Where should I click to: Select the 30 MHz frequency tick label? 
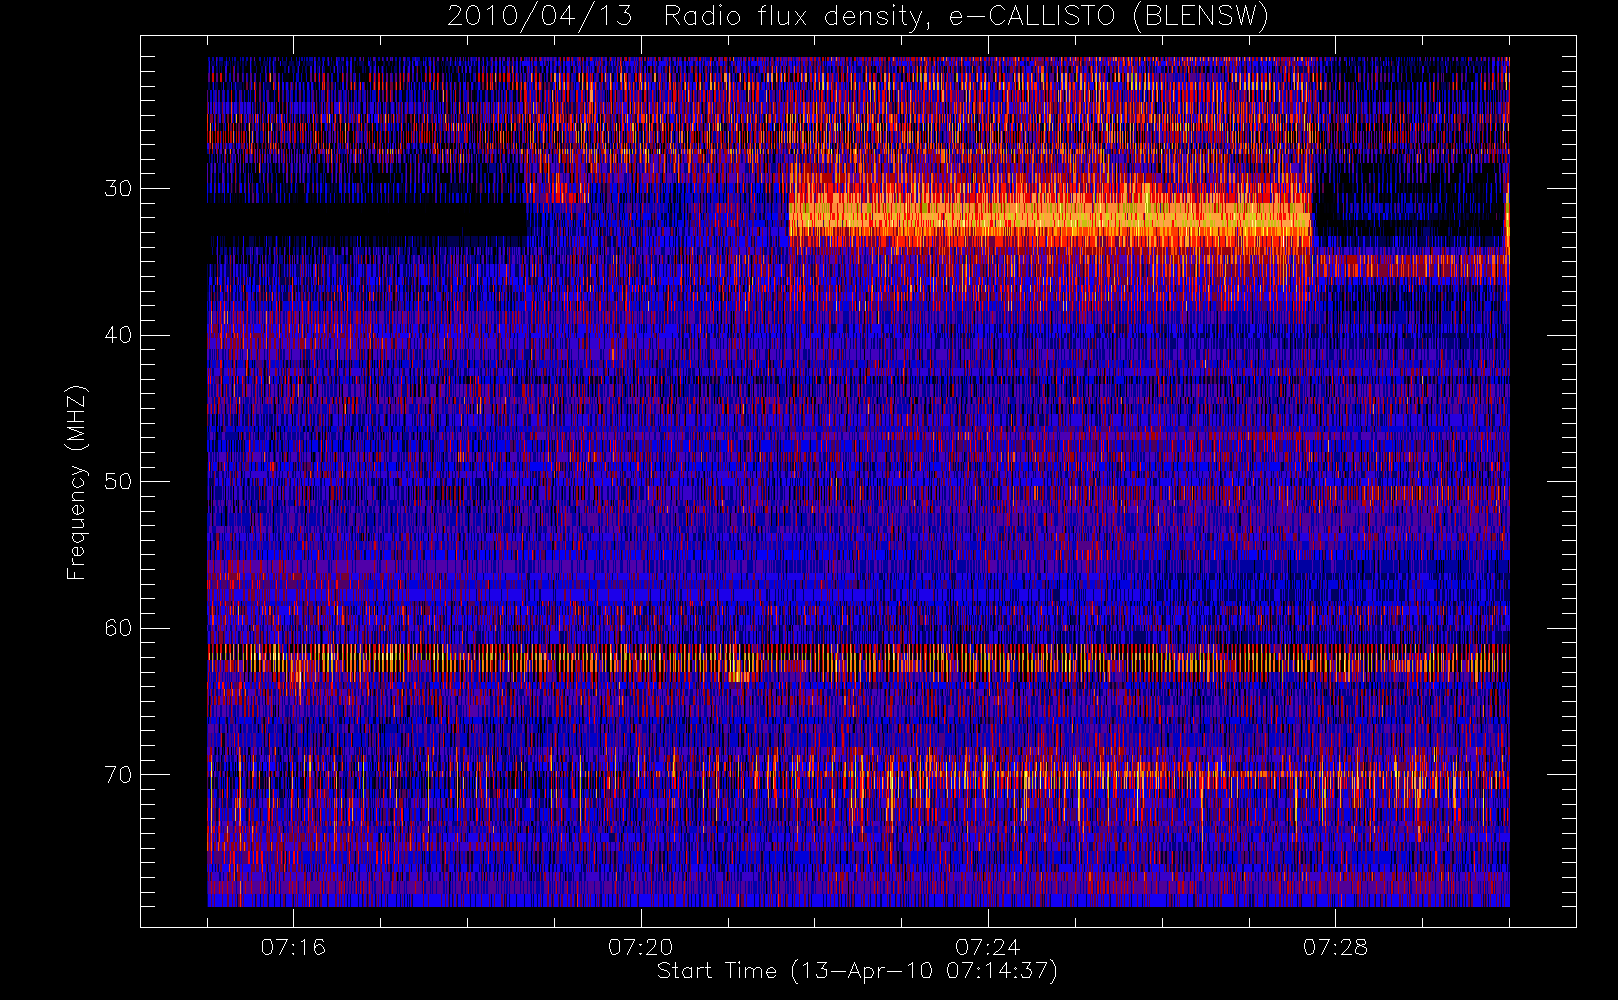(118, 188)
